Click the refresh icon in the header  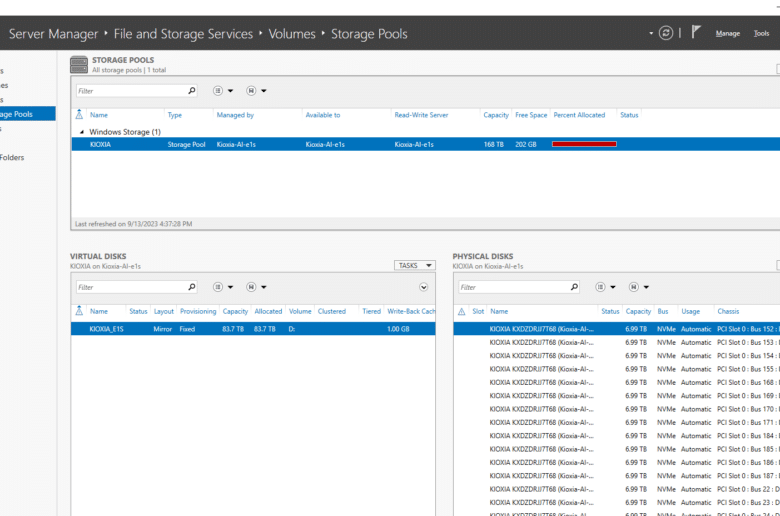pyautogui.click(x=666, y=33)
